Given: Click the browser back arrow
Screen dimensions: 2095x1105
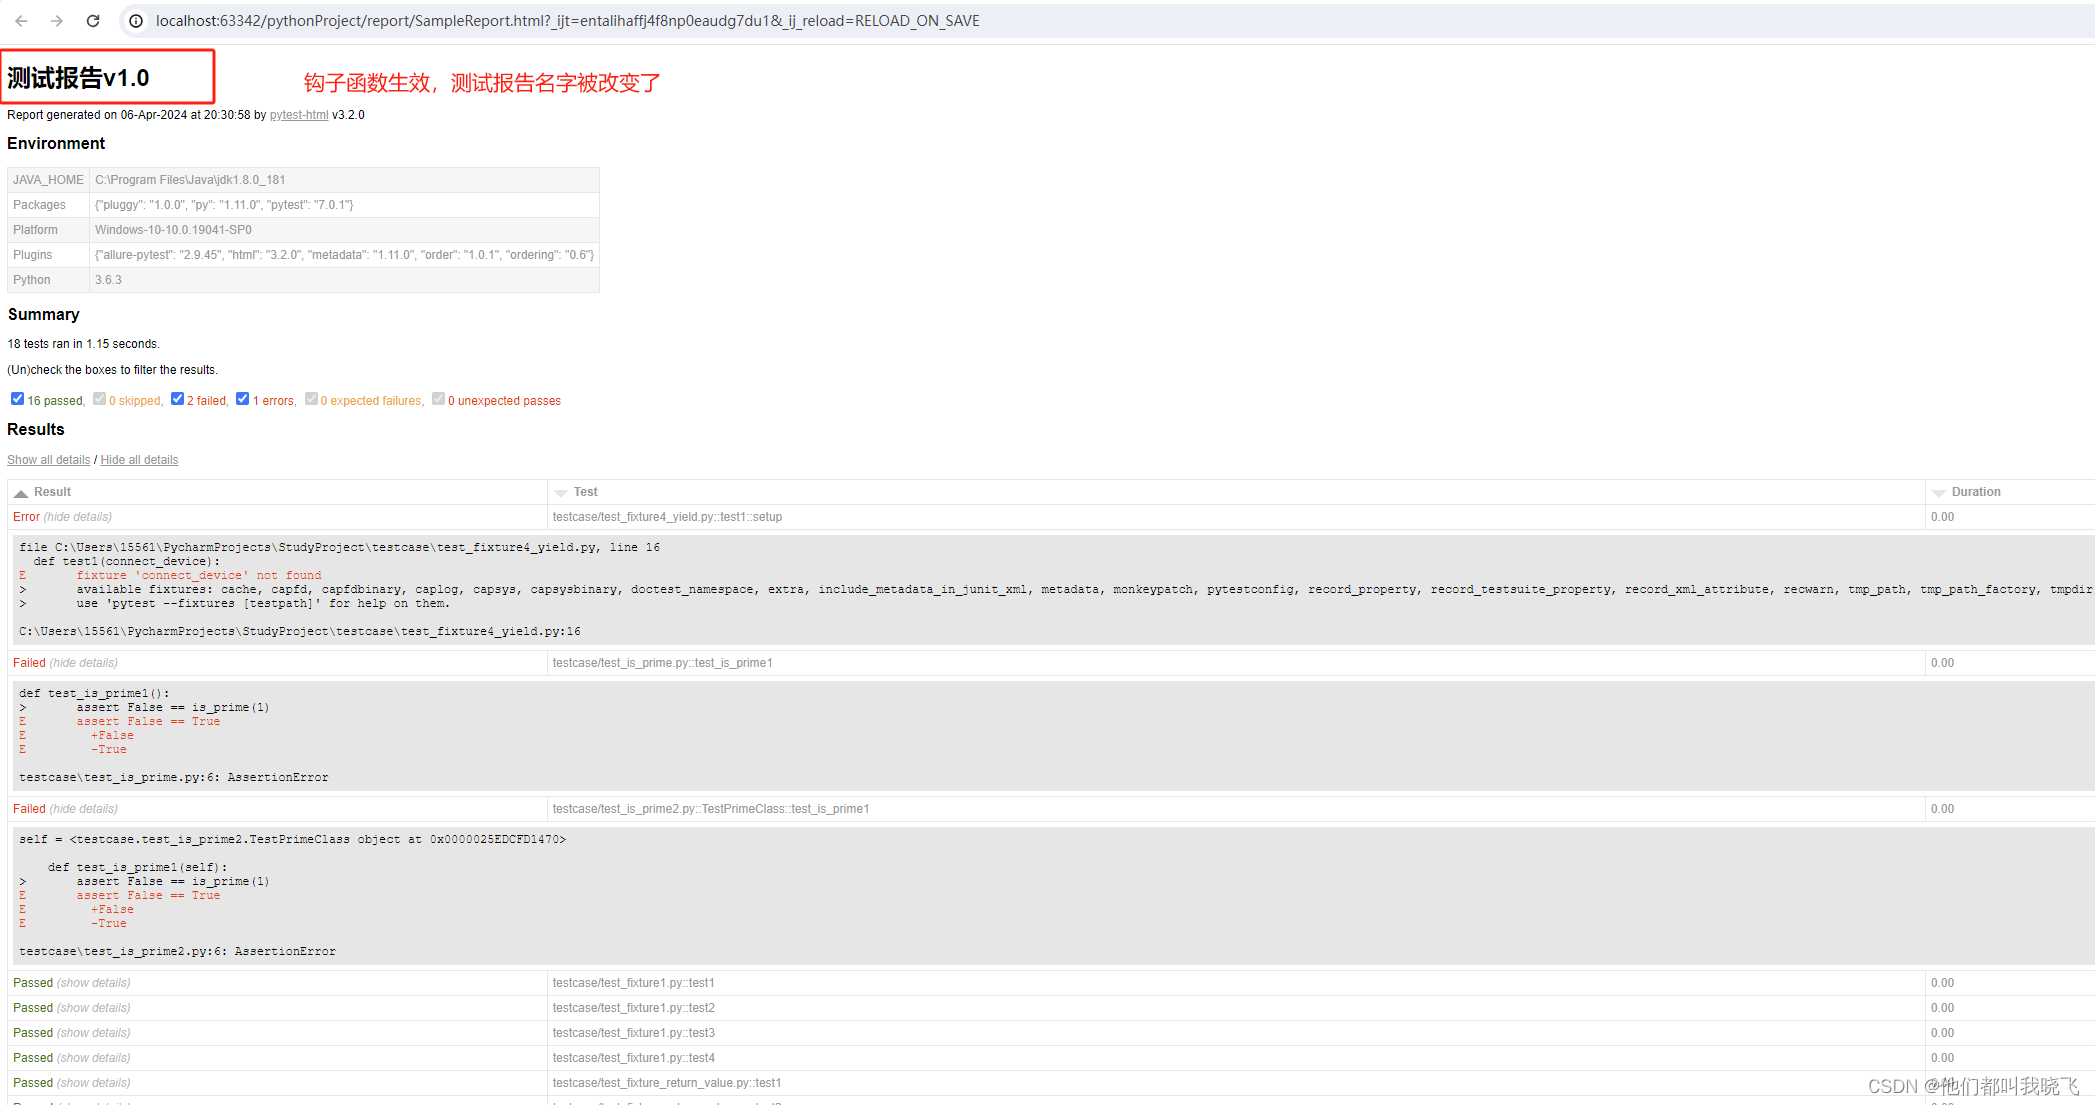Looking at the screenshot, I should pyautogui.click(x=21, y=20).
